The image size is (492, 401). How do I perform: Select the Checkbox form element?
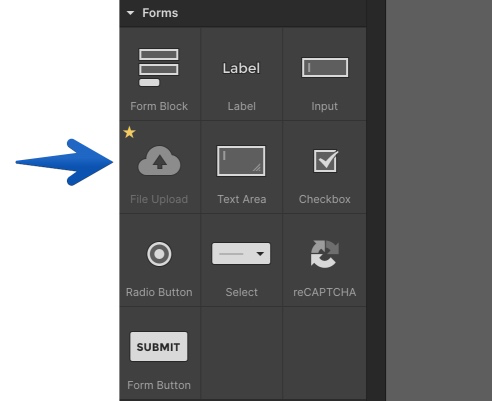pyautogui.click(x=325, y=167)
